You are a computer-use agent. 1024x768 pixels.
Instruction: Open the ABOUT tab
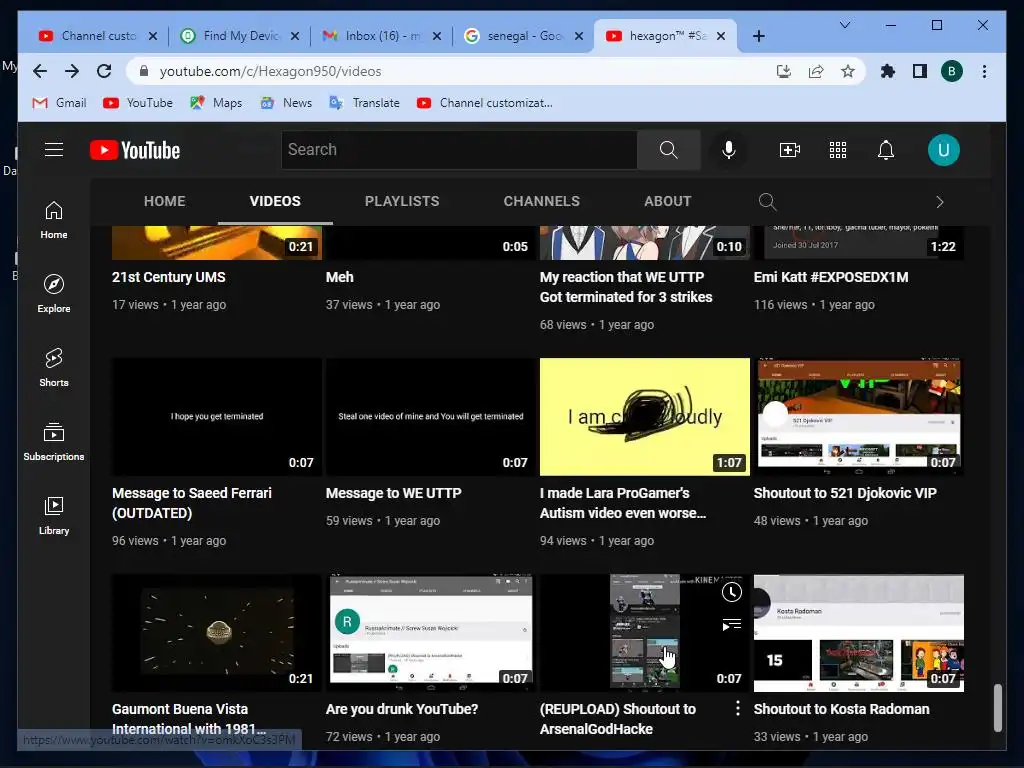click(667, 201)
